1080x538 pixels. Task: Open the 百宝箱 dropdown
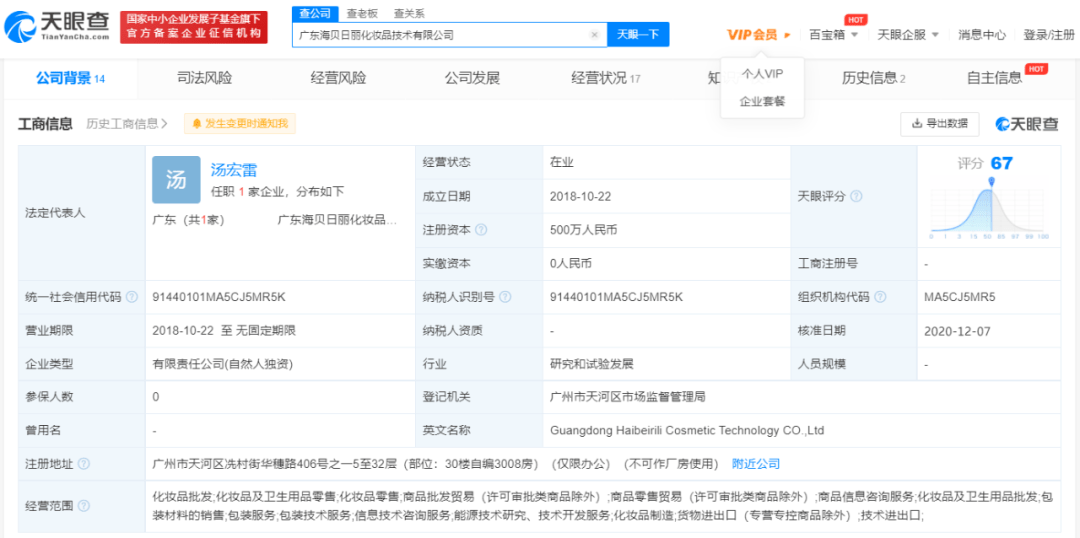[x=832, y=35]
